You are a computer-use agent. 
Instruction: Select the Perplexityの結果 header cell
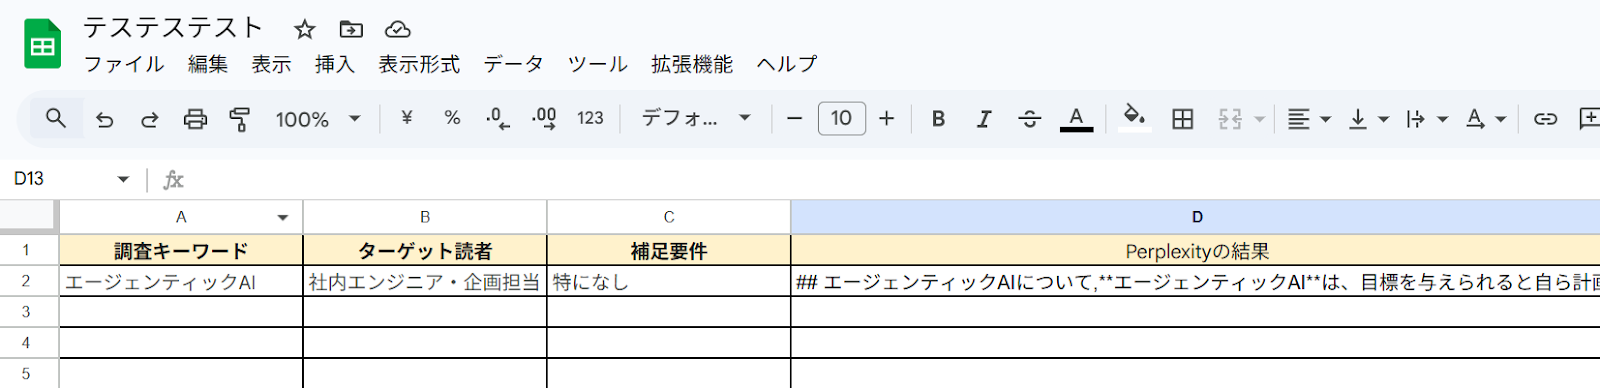click(1196, 250)
